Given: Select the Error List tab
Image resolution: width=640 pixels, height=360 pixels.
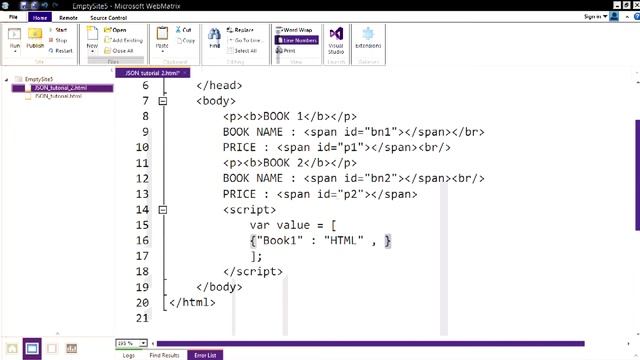Looking at the screenshot, I should (205, 355).
